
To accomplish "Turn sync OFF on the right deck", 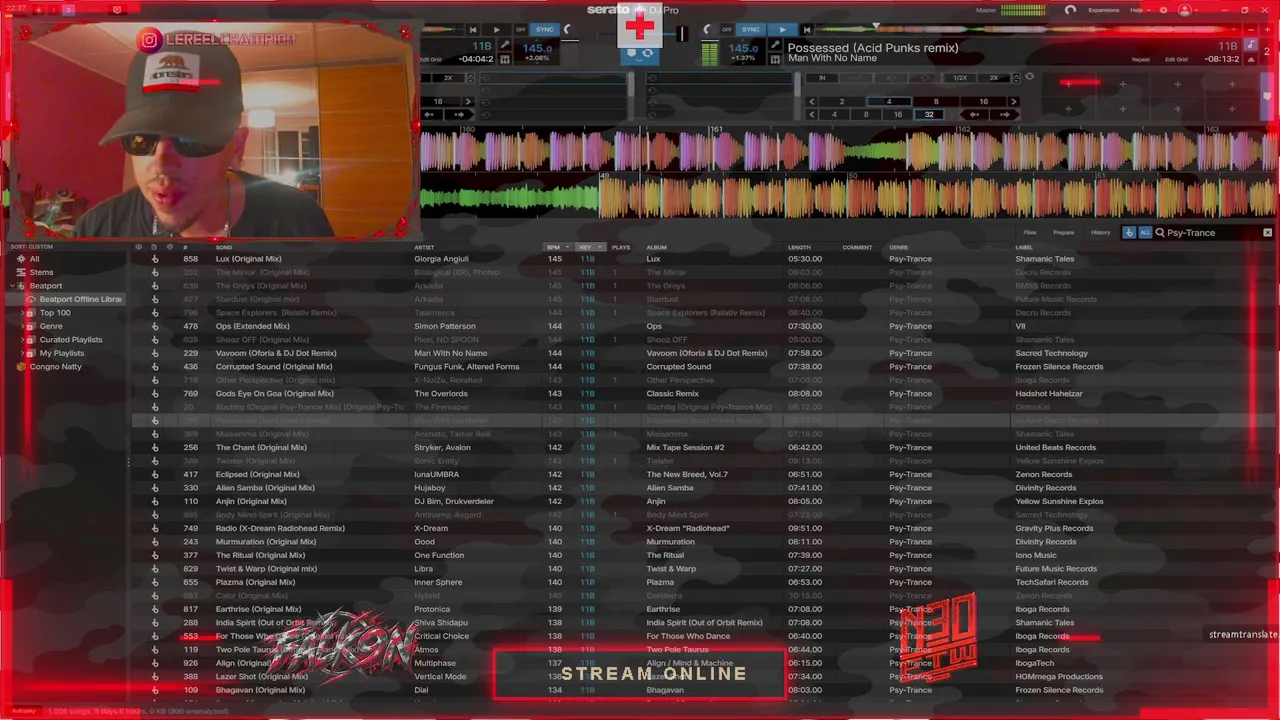I will (x=727, y=30).
